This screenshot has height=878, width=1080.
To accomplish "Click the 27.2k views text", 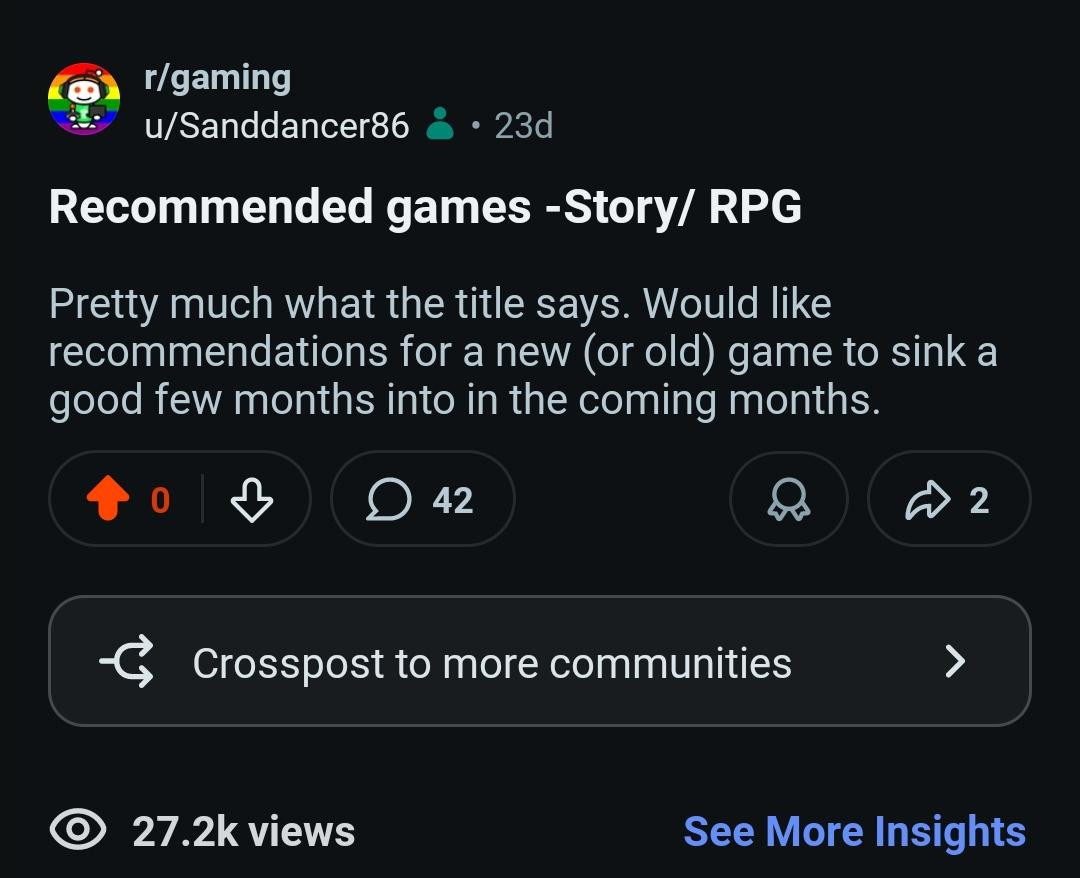I will [243, 831].
